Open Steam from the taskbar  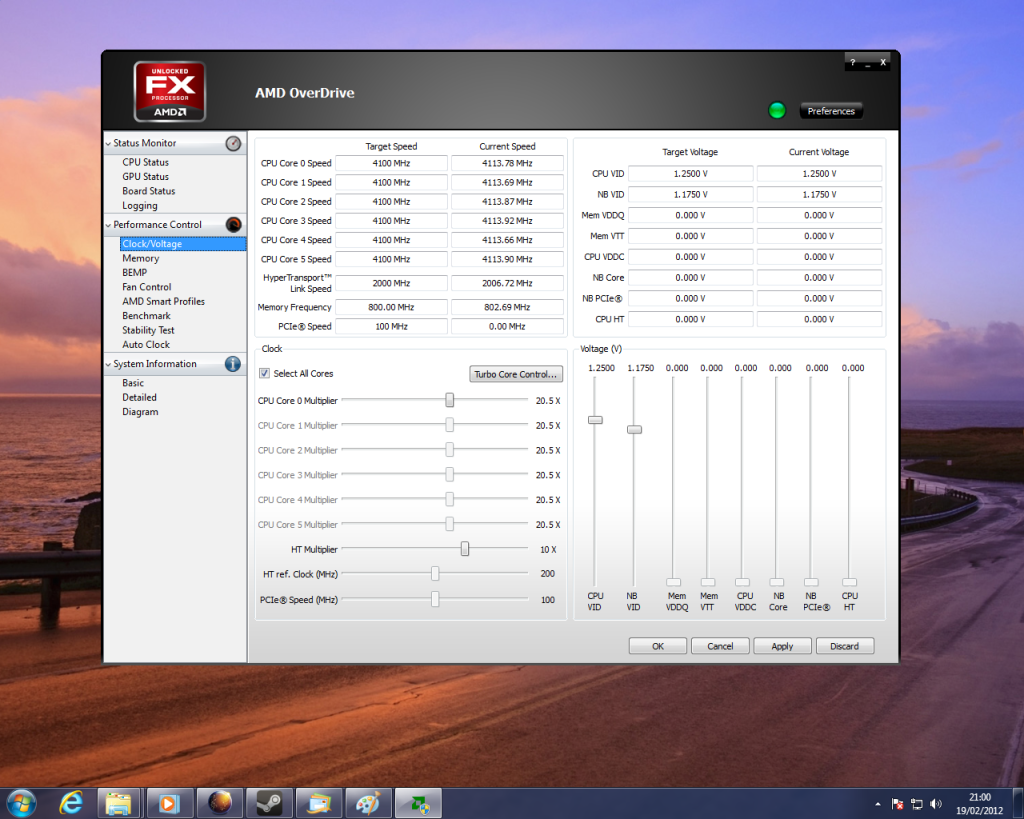pyautogui.click(x=268, y=803)
